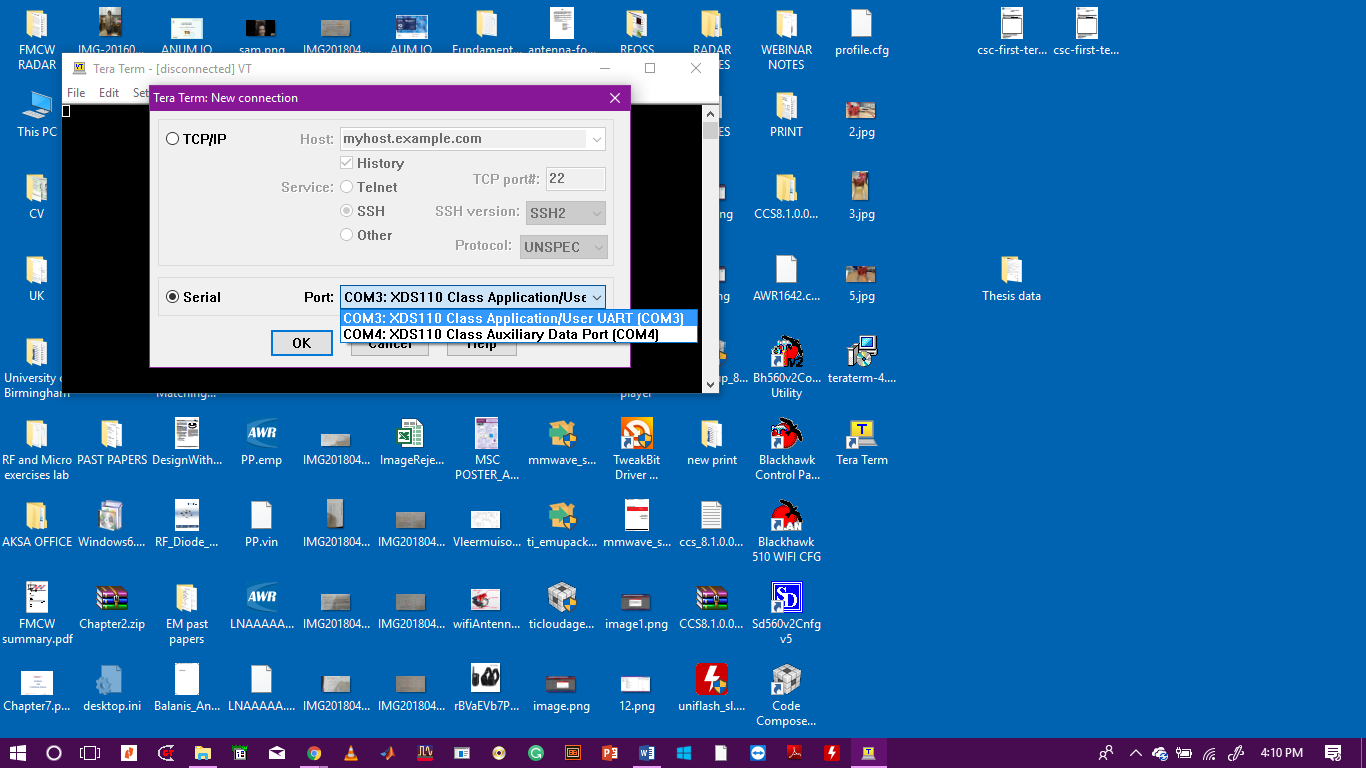Pick COM3 XDS110 Application/User UART
The image size is (1366, 768).
tap(518, 318)
